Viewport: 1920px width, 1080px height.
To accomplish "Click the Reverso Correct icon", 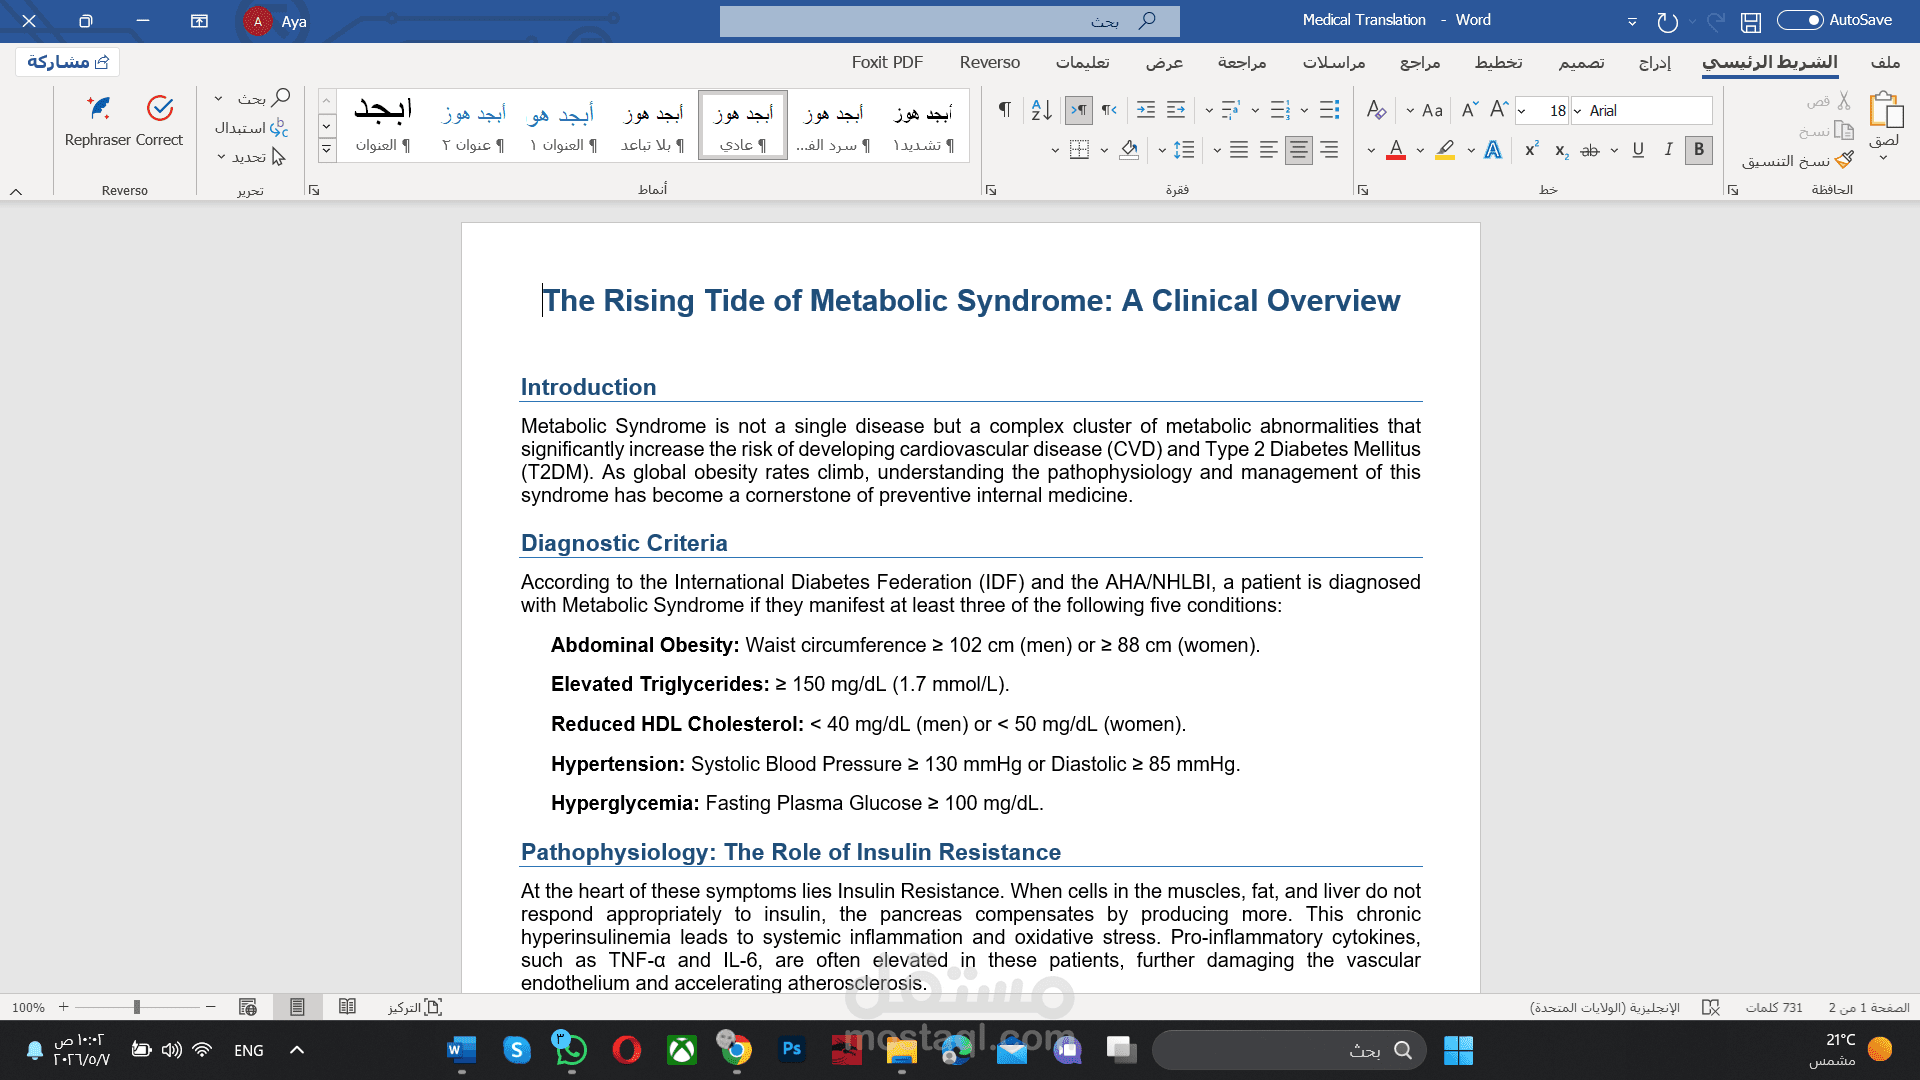I will [x=160, y=108].
